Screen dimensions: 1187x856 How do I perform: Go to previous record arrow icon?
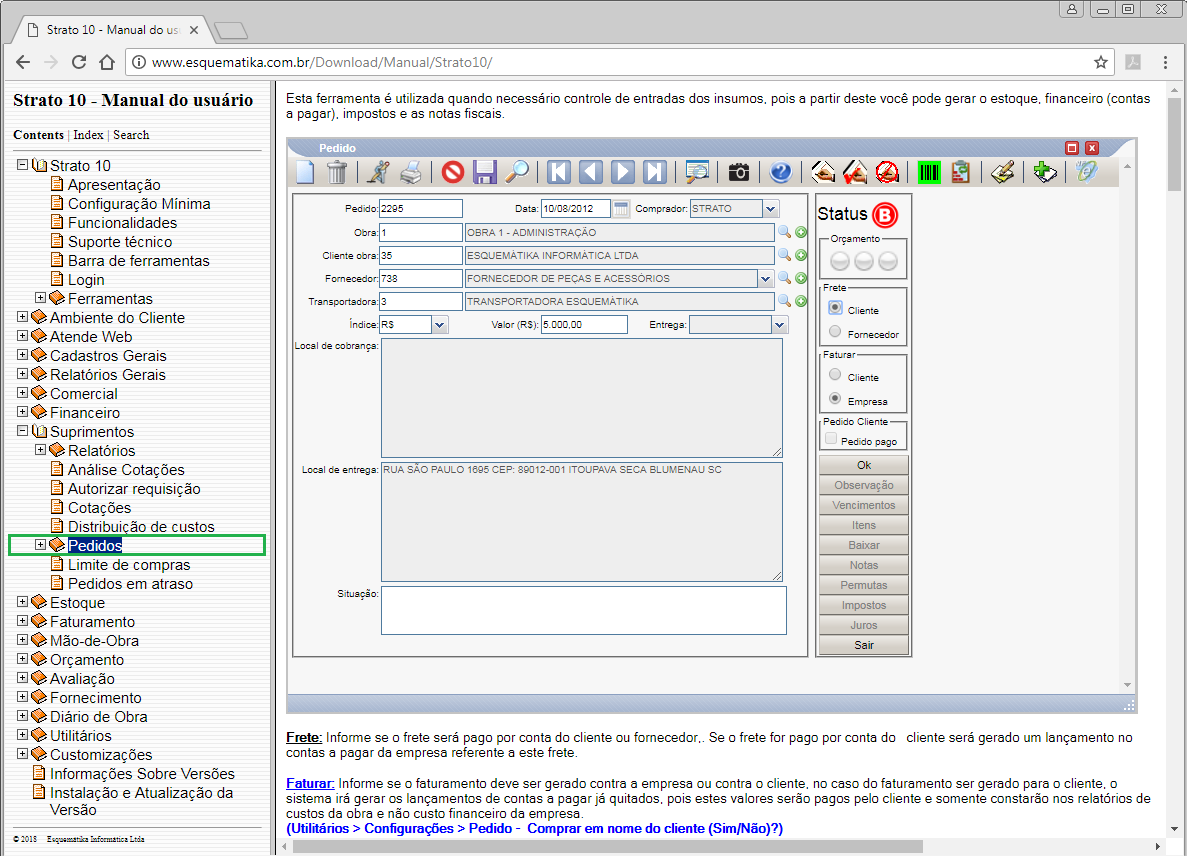point(590,172)
